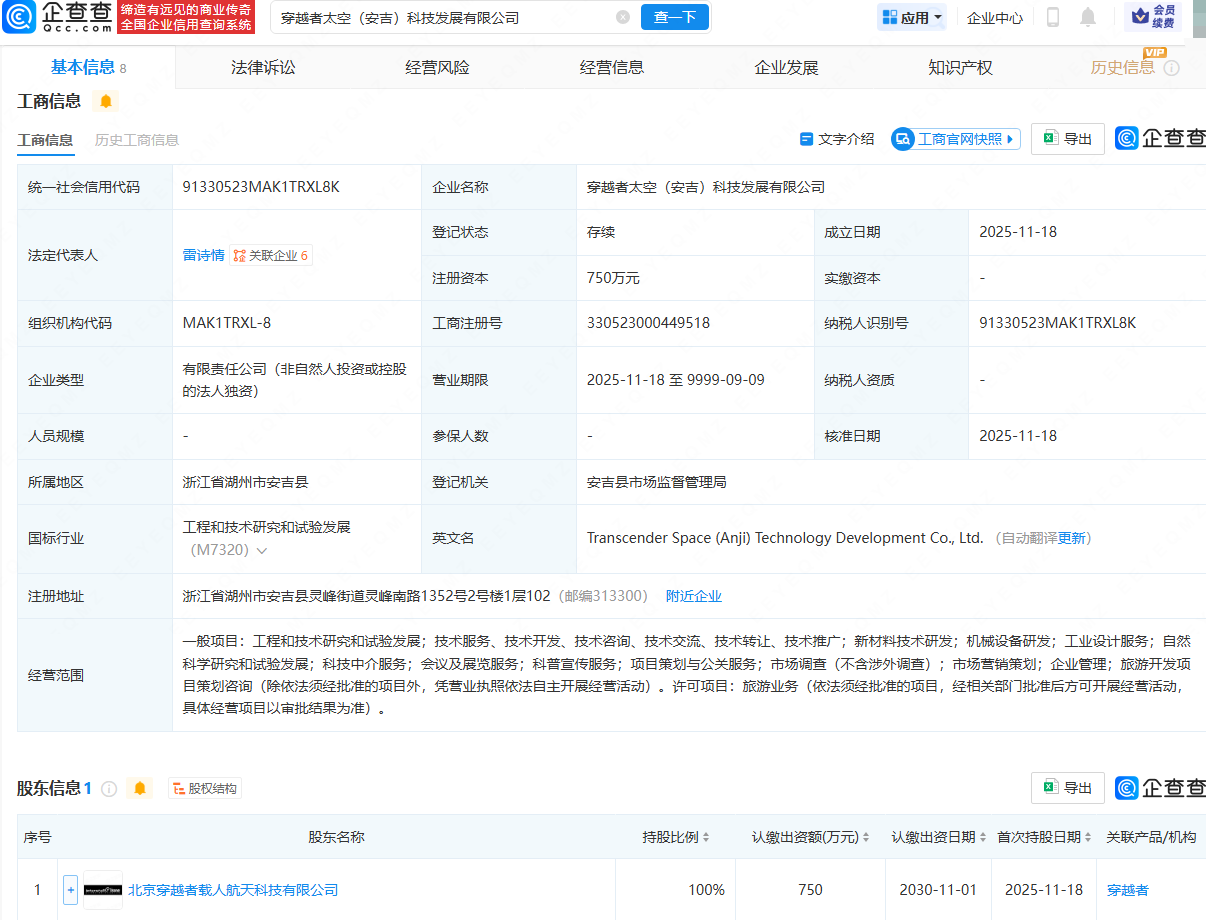
Task: Click the bell beside 工商信息 heading
Action: (x=106, y=101)
